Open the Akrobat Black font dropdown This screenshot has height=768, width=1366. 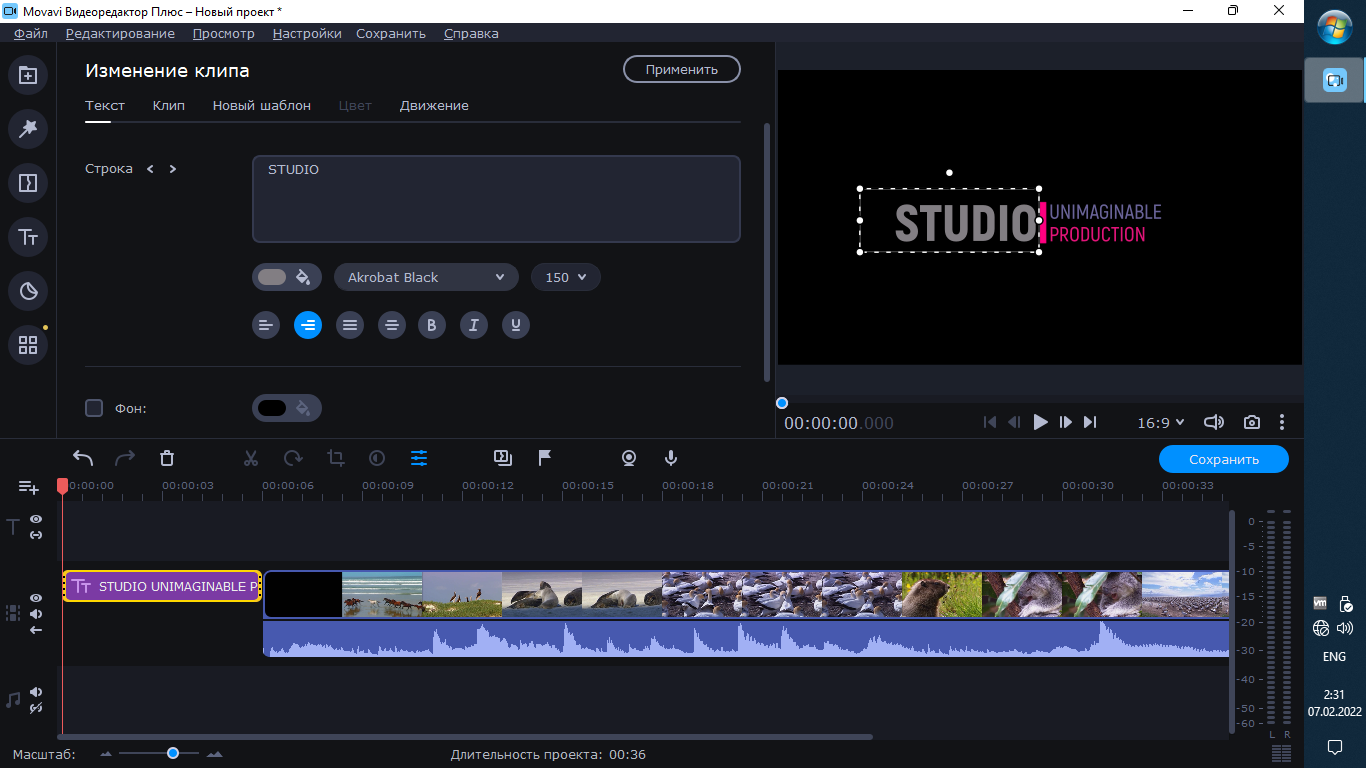click(426, 277)
